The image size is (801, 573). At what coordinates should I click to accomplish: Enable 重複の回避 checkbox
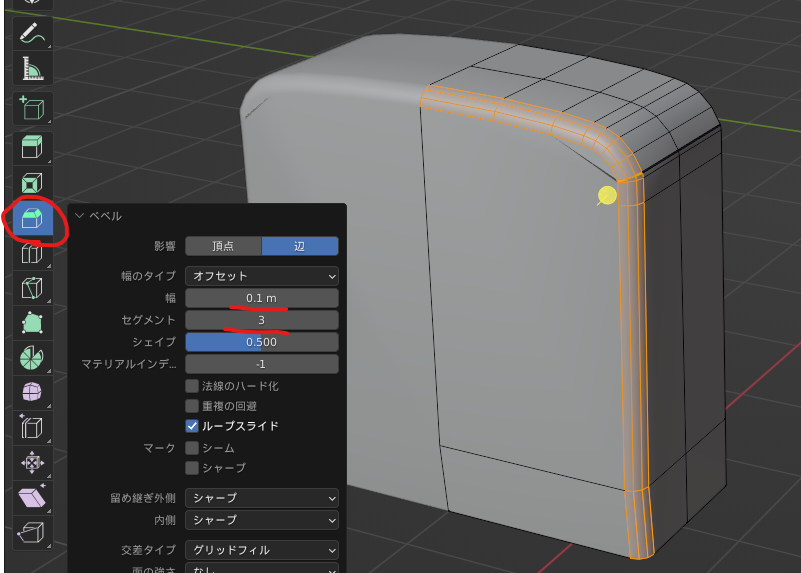tap(192, 406)
